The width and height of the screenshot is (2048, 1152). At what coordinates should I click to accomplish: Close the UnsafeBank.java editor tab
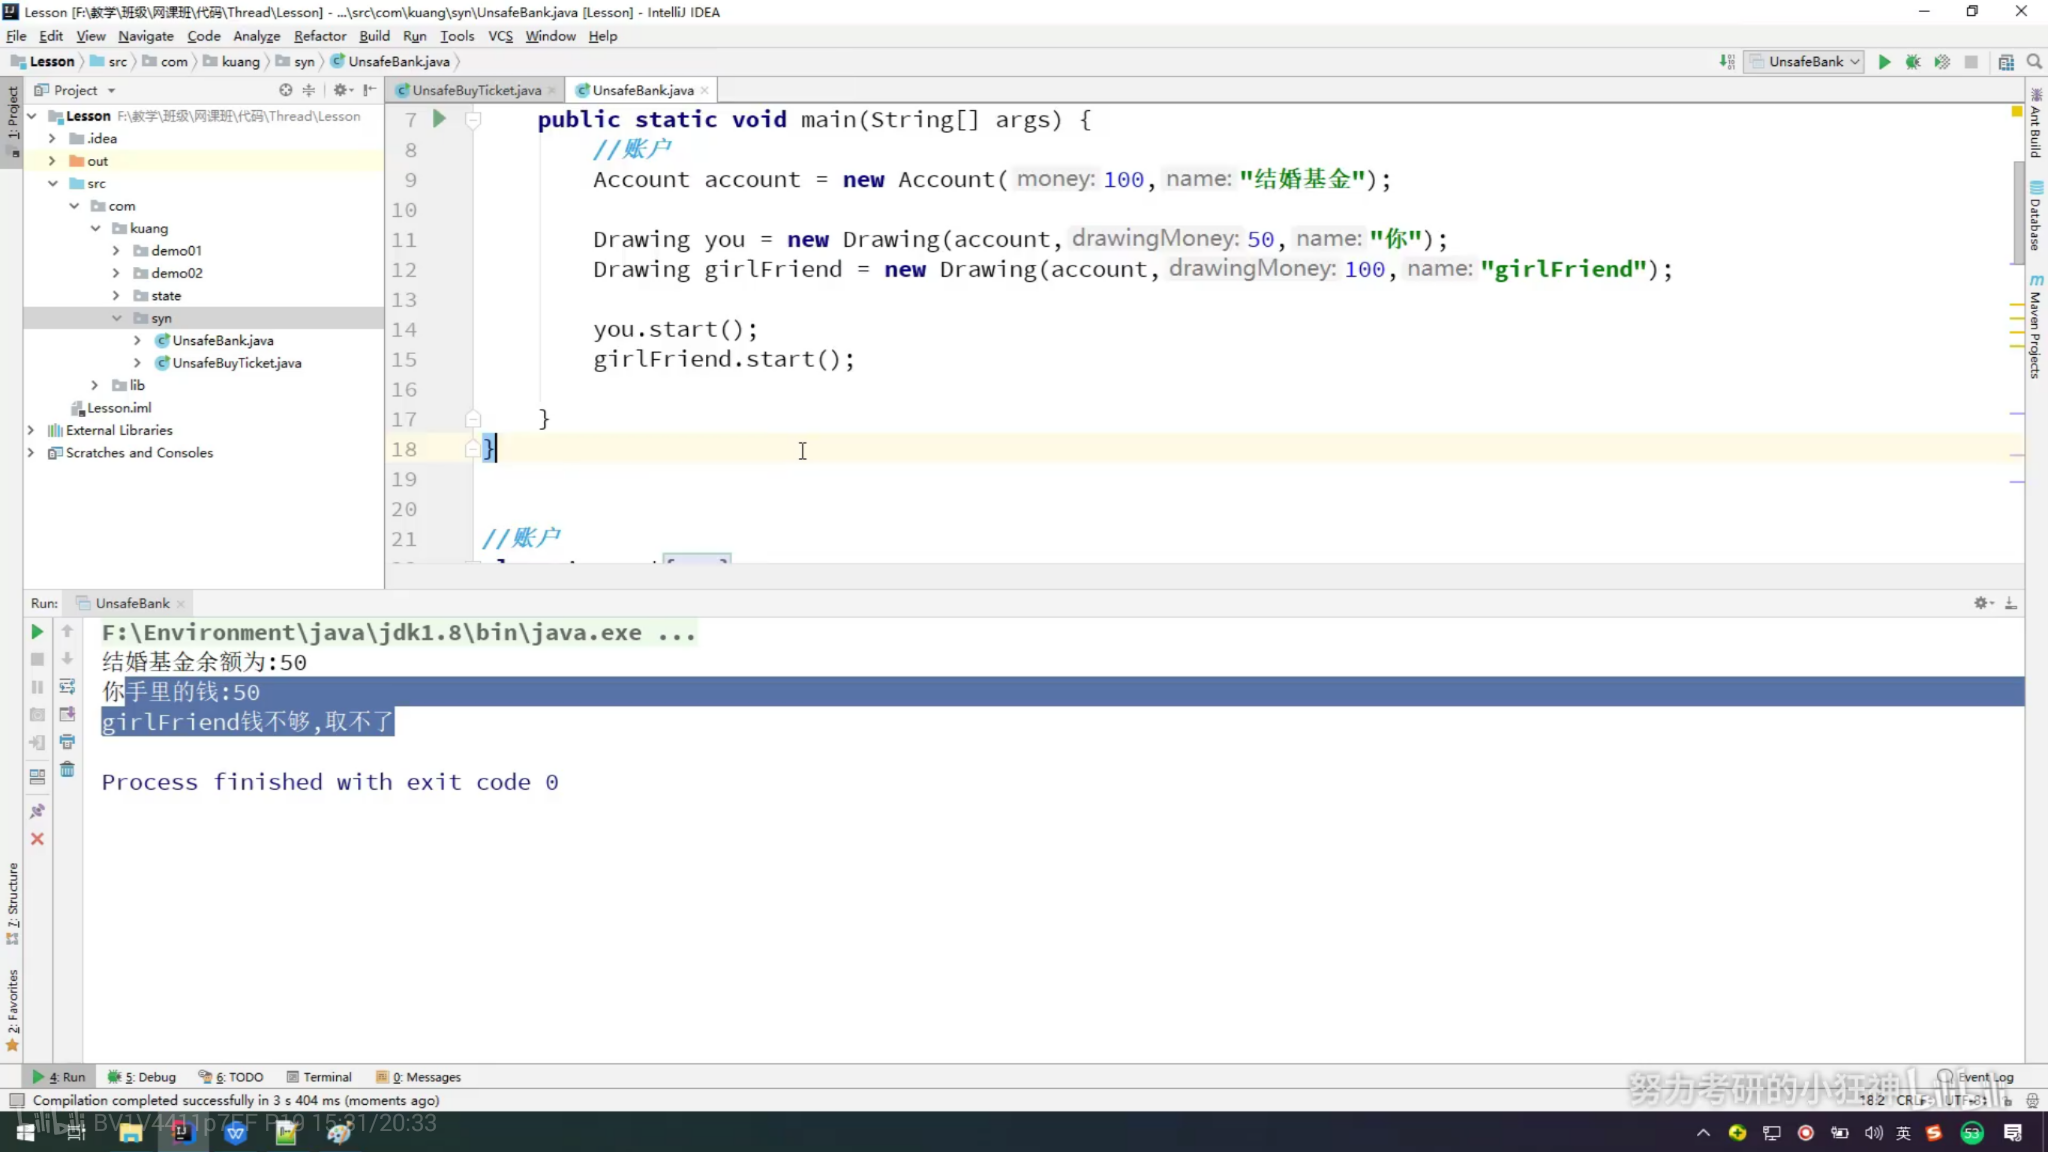pos(705,90)
